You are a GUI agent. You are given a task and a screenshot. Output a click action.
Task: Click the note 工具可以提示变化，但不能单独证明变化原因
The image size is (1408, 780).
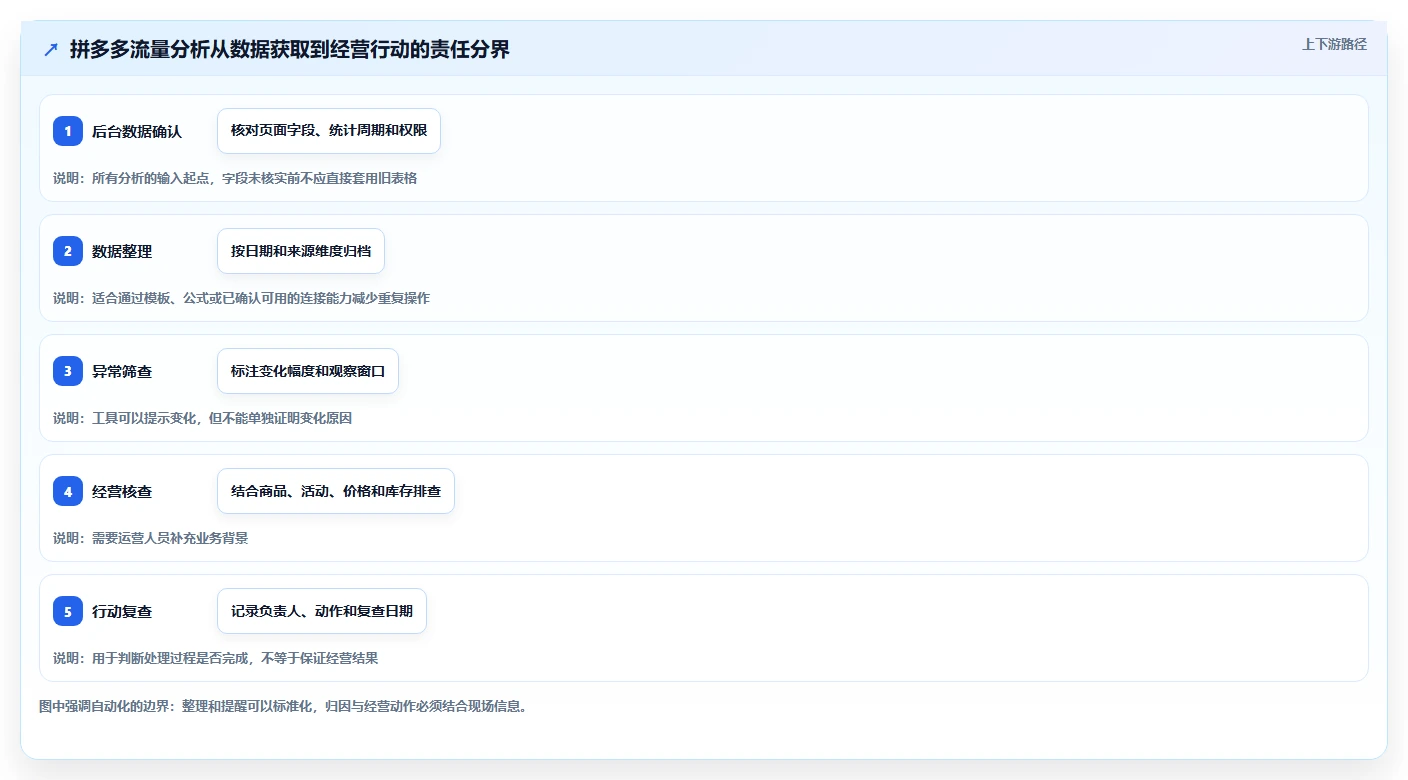[202, 418]
